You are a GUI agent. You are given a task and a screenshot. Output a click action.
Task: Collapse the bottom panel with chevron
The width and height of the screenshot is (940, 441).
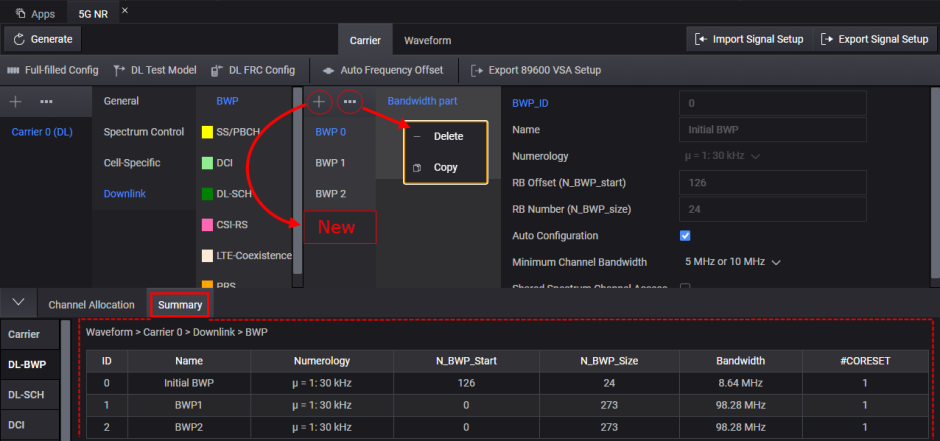click(x=19, y=301)
